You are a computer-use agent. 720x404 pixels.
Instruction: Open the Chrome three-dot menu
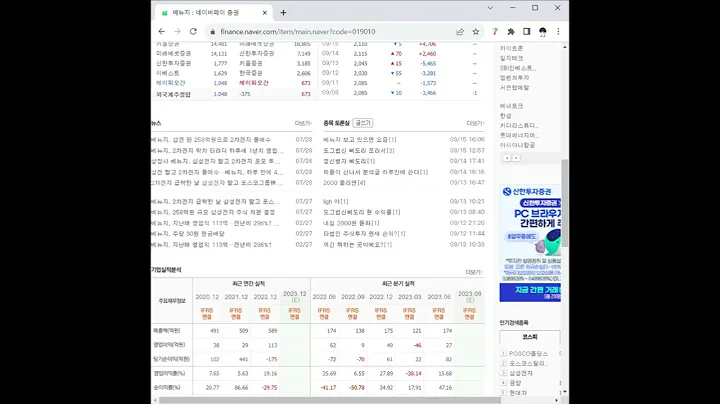[558, 32]
